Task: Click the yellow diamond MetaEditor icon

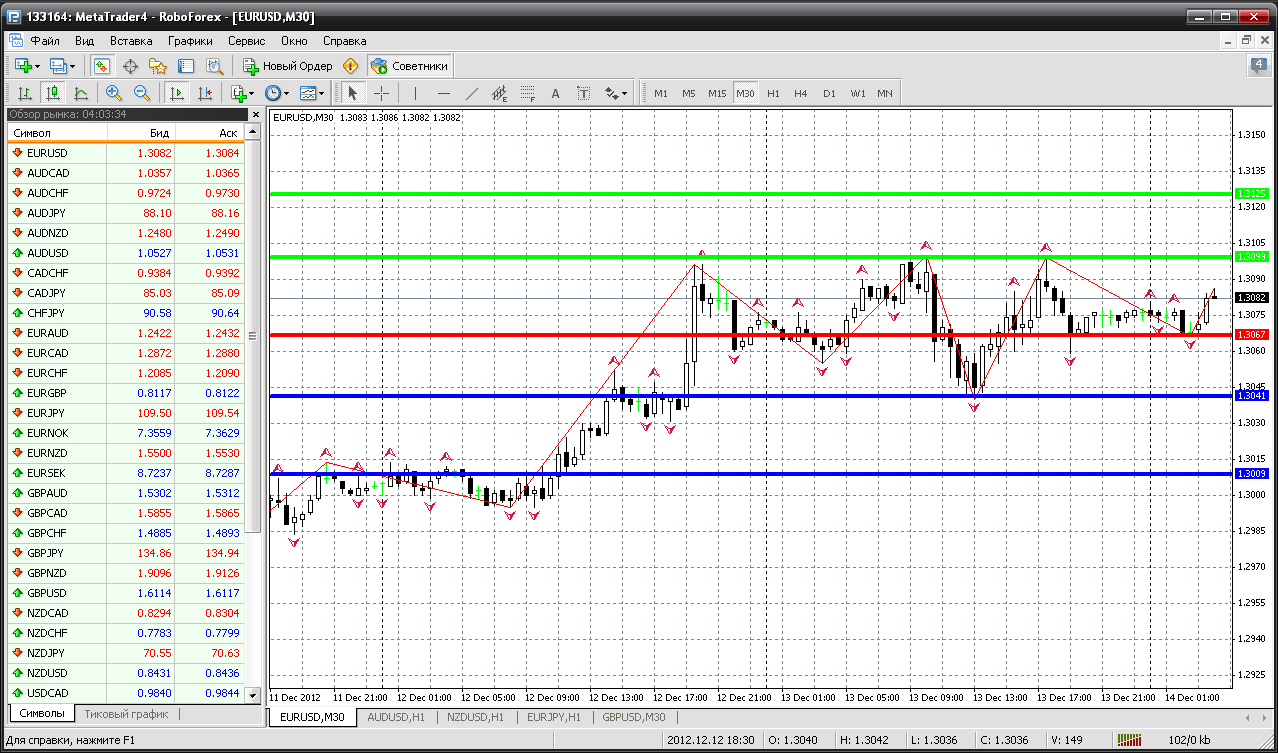Action: click(x=351, y=66)
